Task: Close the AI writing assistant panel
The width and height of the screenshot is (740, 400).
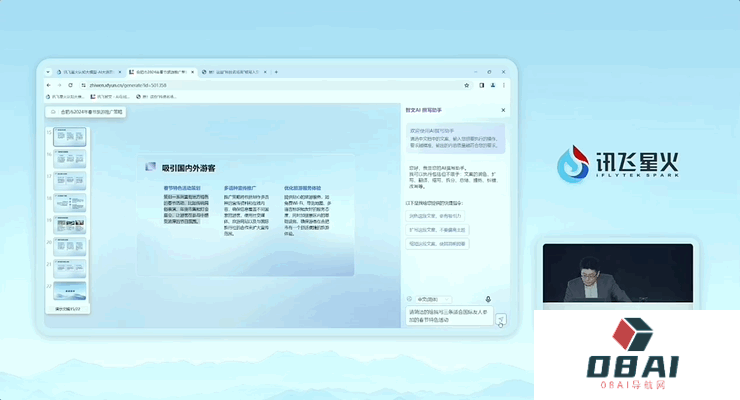Action: (503, 110)
